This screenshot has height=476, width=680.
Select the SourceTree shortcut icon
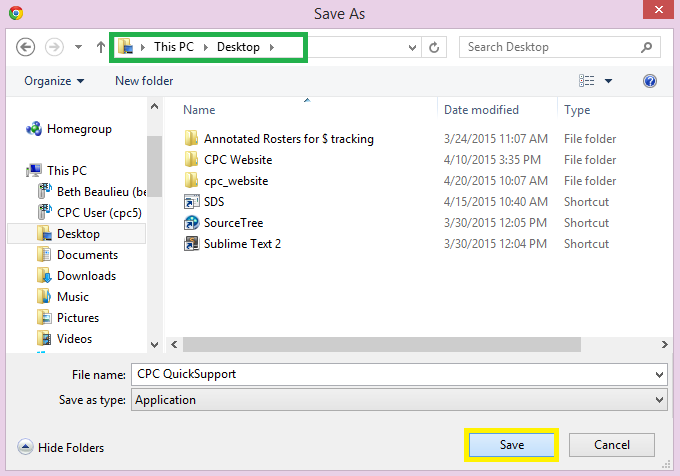point(191,223)
